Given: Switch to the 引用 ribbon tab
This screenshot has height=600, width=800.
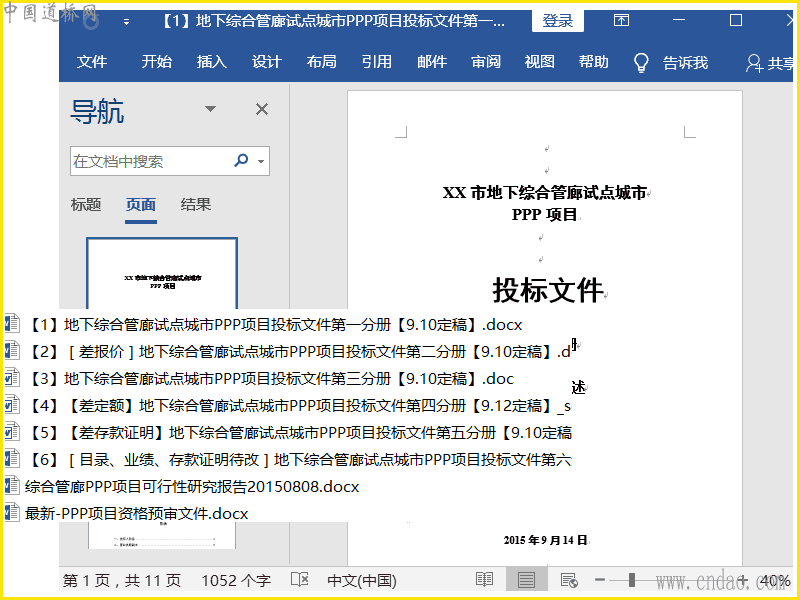Looking at the screenshot, I should pos(377,62).
